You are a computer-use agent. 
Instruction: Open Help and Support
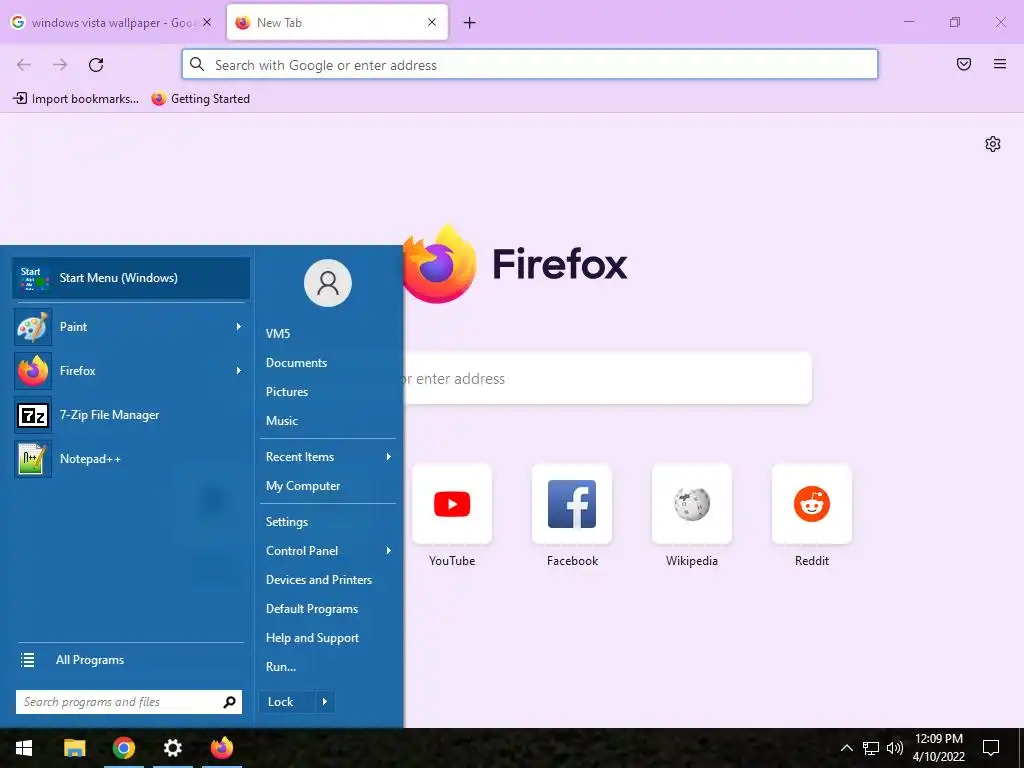pos(312,638)
